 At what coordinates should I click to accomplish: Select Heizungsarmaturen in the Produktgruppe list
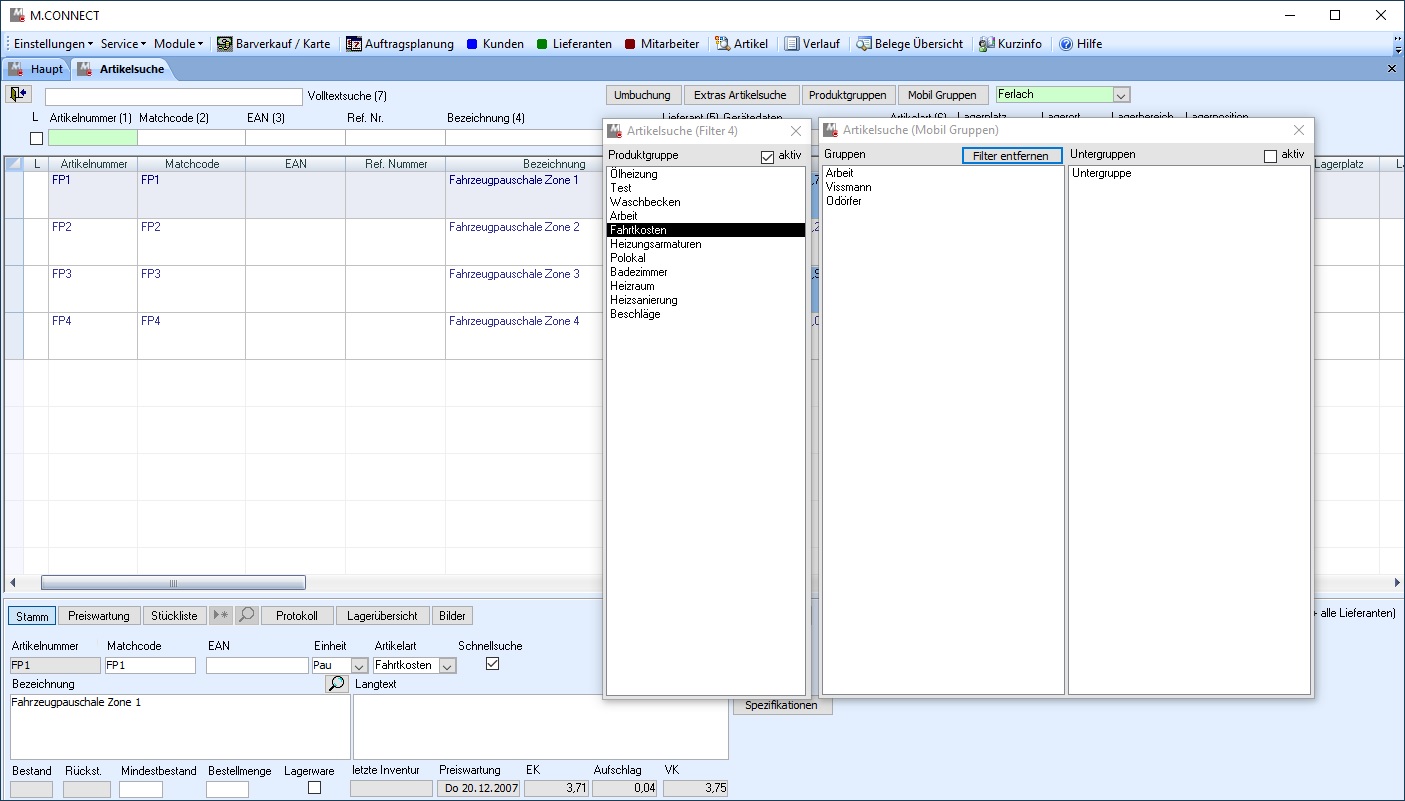click(x=656, y=244)
